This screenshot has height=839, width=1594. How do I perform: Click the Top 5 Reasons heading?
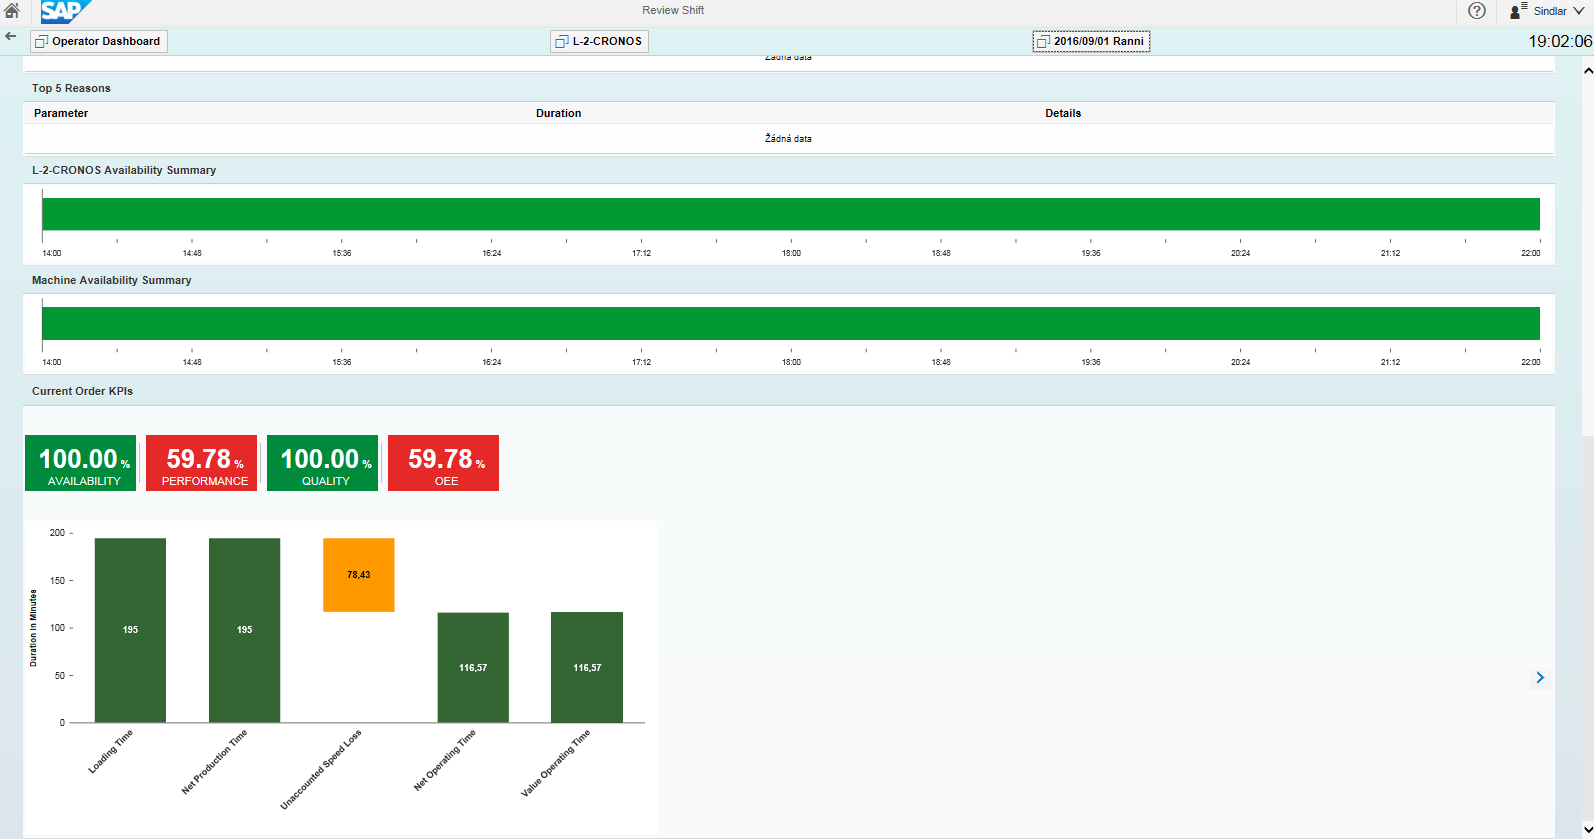(71, 88)
